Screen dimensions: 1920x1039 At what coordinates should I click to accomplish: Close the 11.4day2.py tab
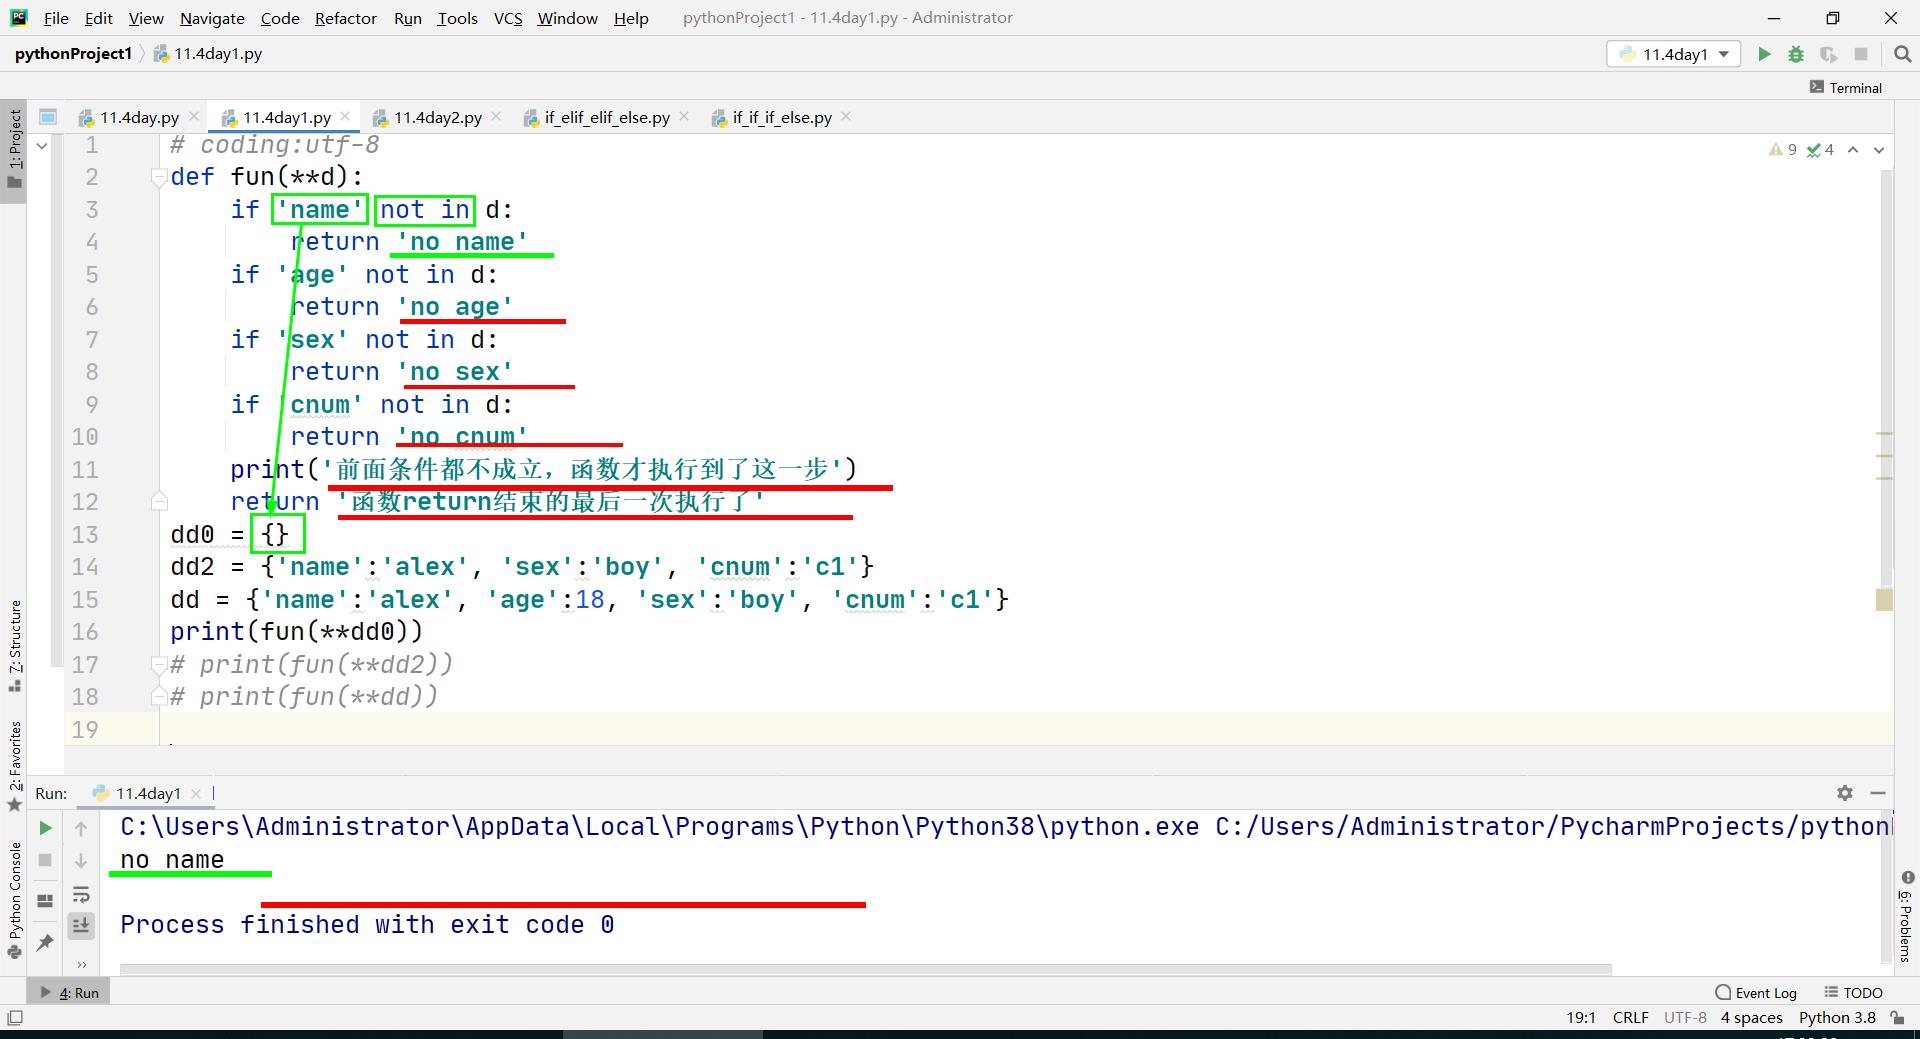[497, 116]
